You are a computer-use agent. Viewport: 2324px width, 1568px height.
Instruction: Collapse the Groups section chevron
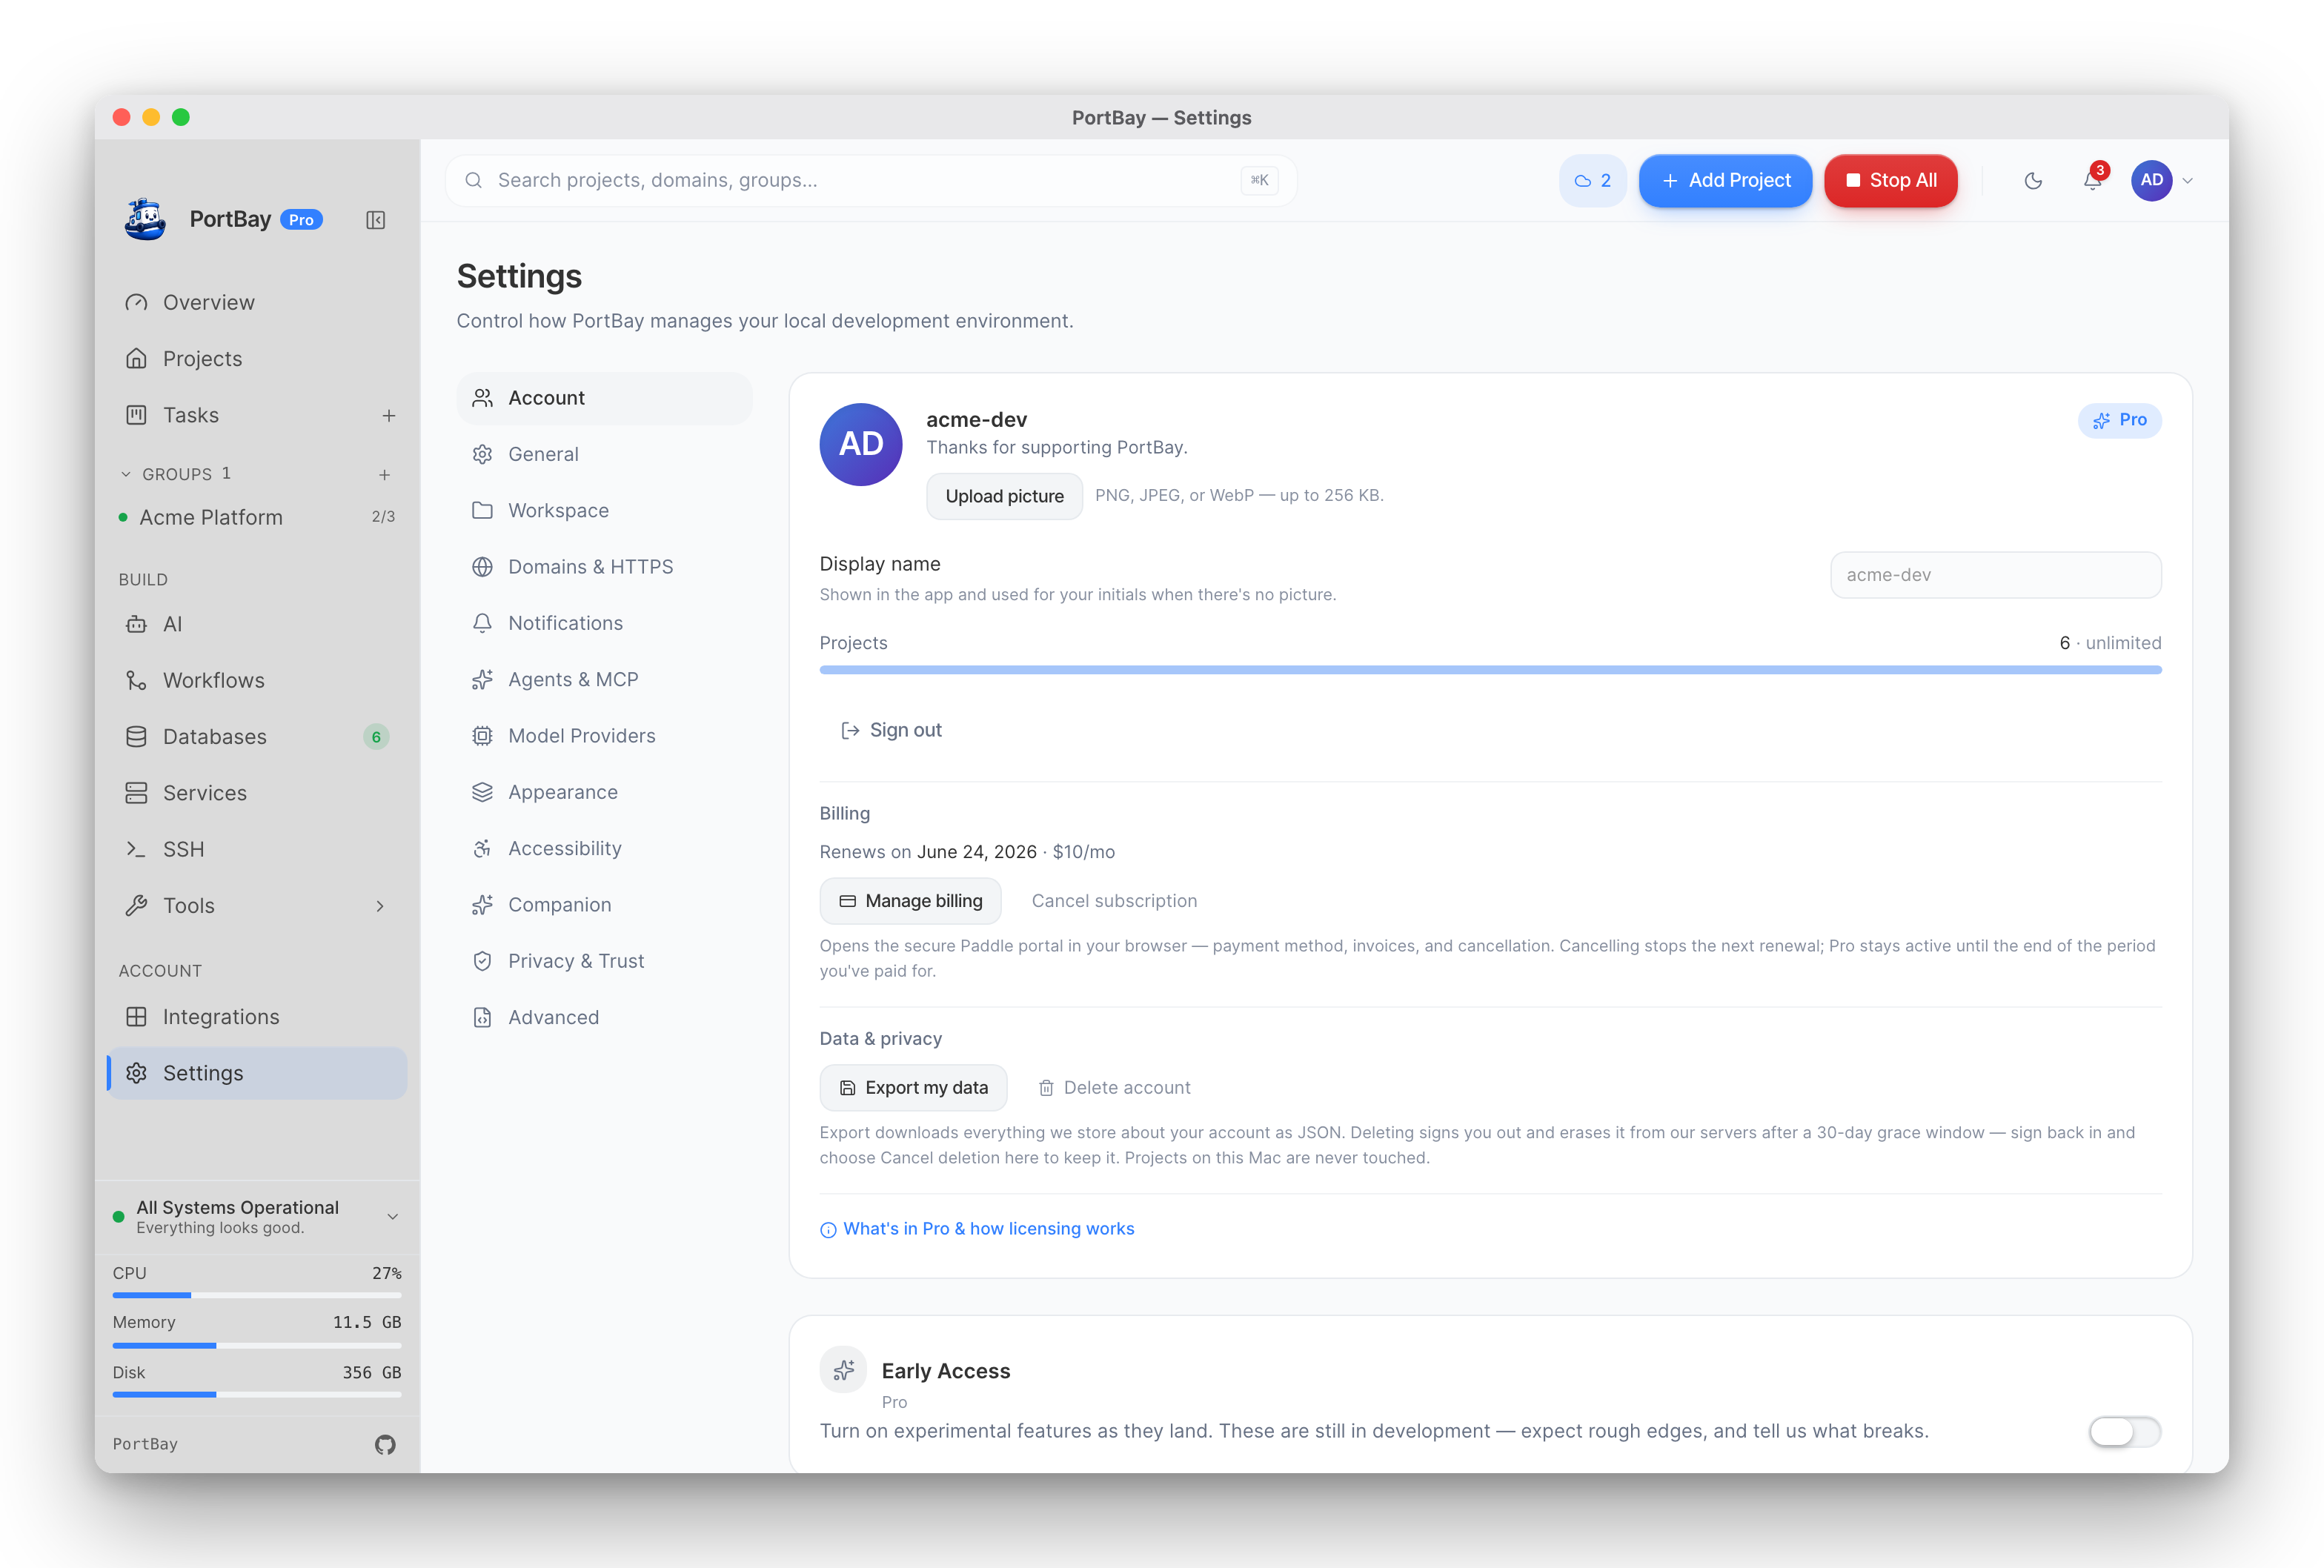pos(126,475)
